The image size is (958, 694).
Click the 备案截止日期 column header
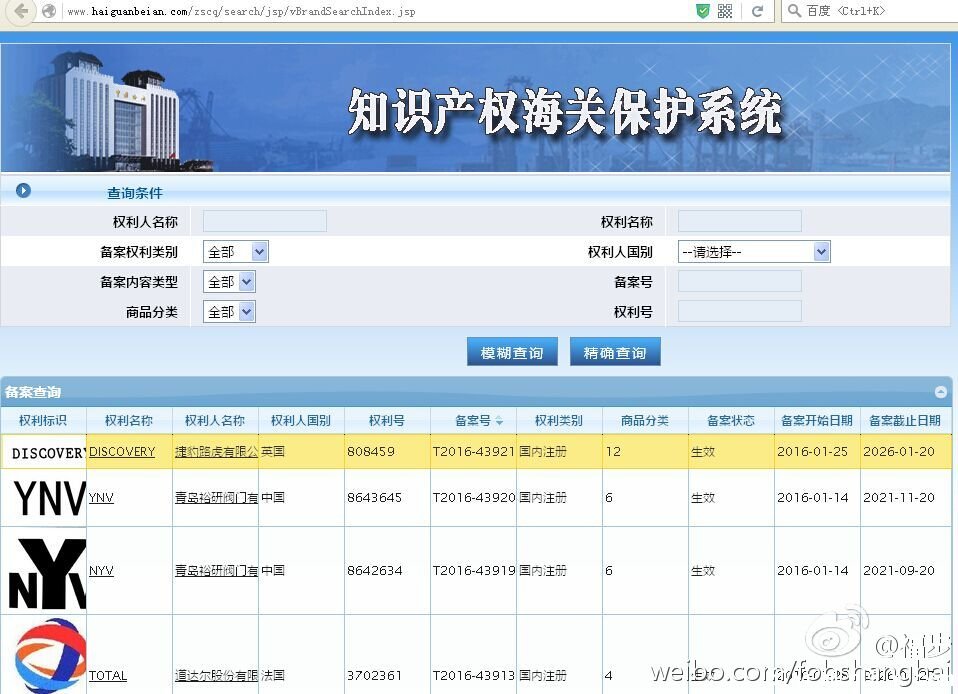(x=905, y=420)
